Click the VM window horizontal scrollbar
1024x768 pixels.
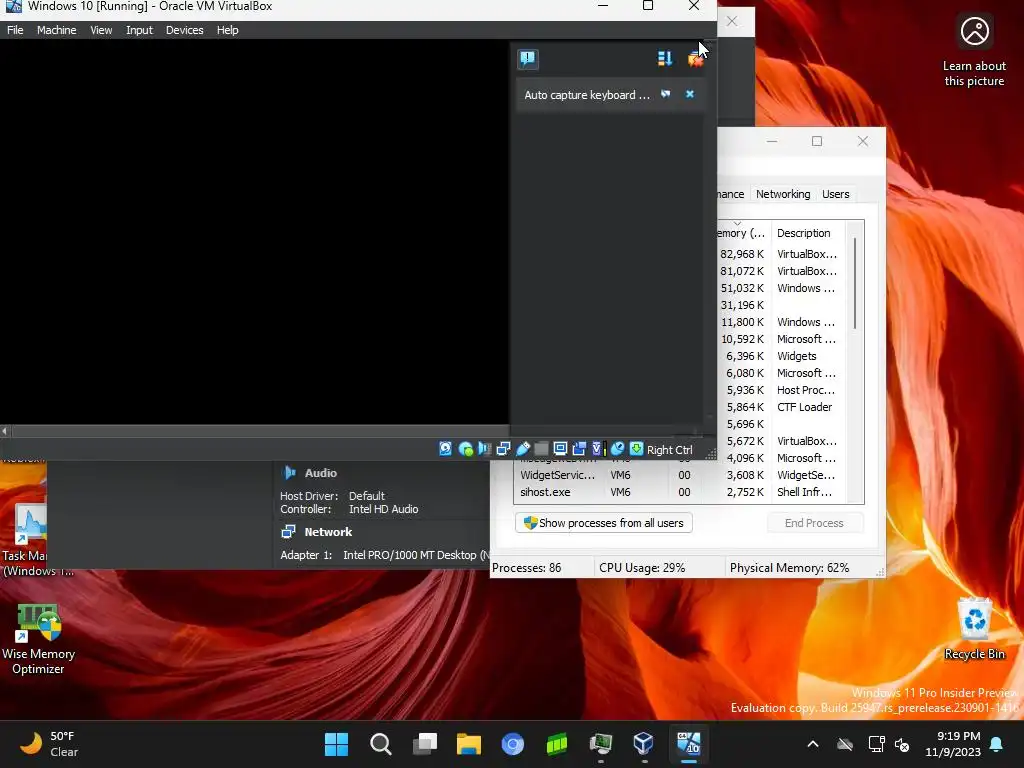[x=260, y=431]
